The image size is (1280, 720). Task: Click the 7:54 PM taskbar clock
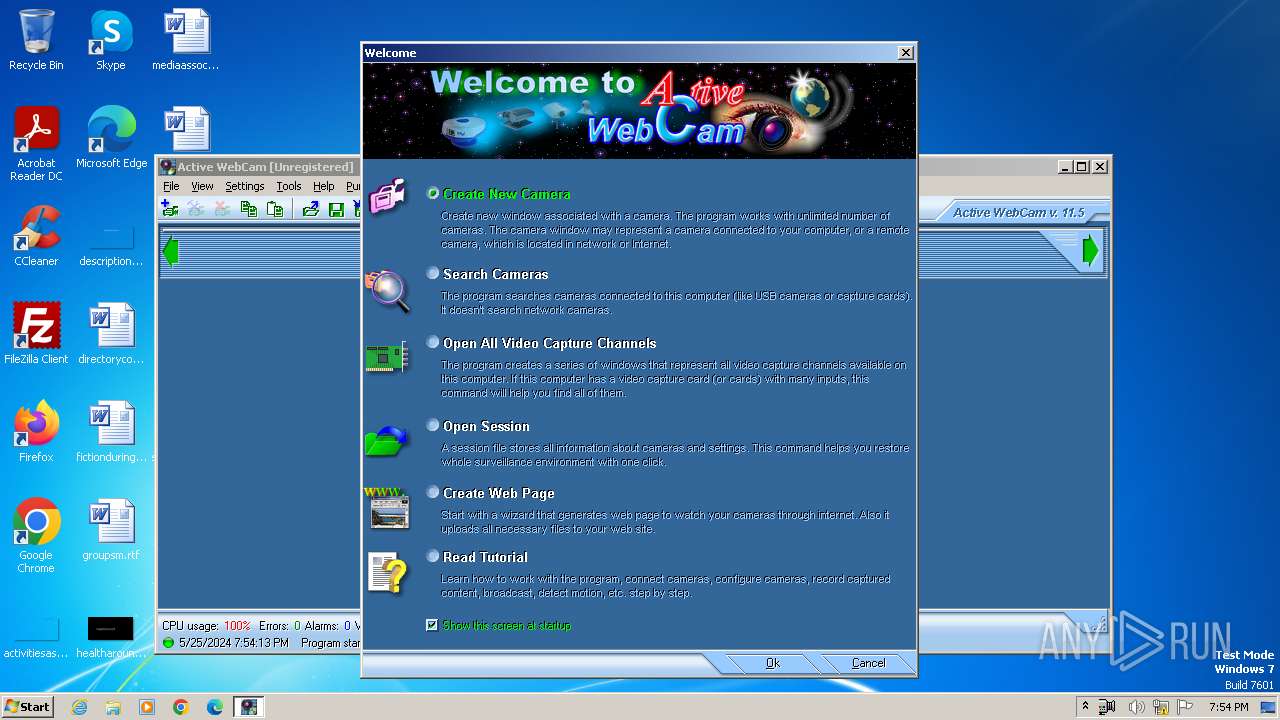(1228, 707)
